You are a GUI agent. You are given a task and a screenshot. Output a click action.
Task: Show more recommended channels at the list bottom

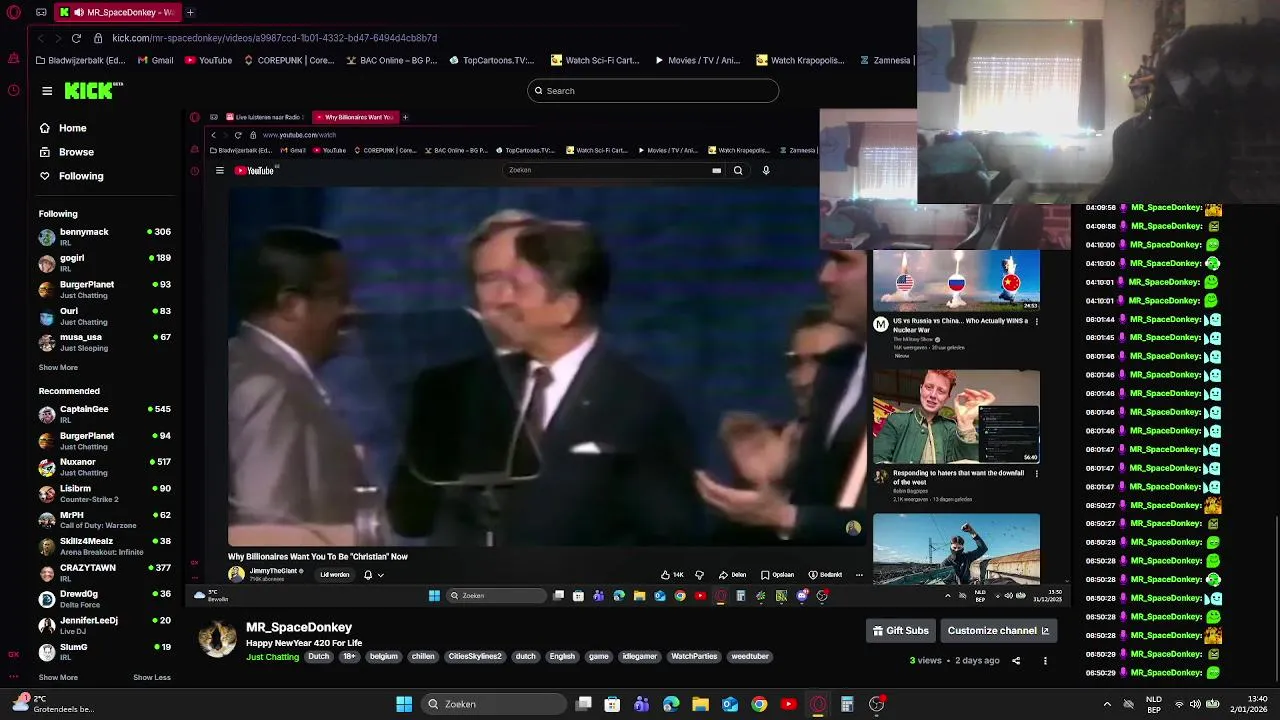pos(58,677)
